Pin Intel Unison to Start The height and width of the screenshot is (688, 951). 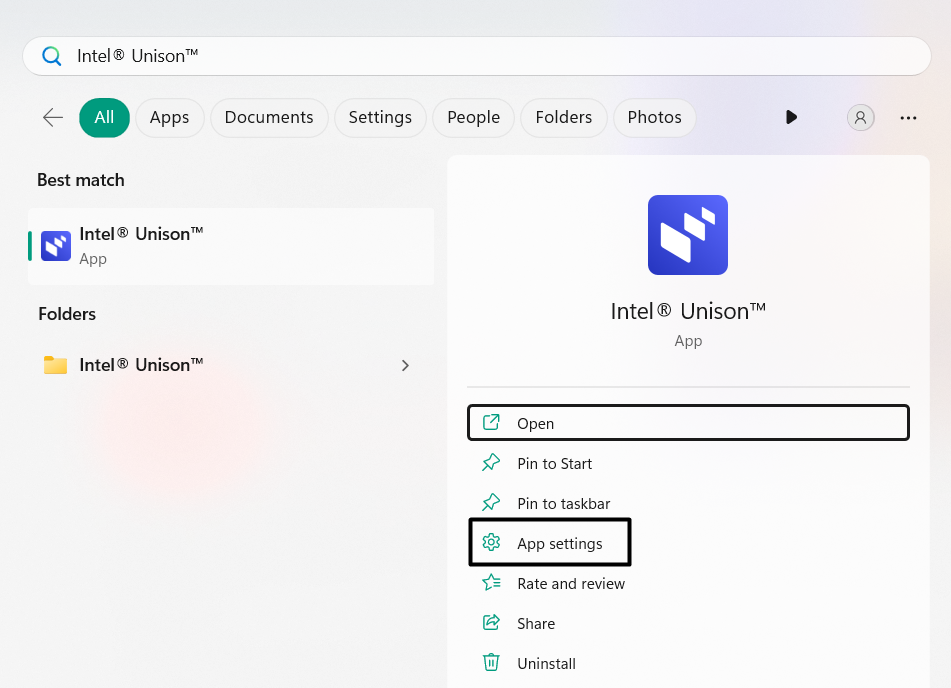pos(554,464)
